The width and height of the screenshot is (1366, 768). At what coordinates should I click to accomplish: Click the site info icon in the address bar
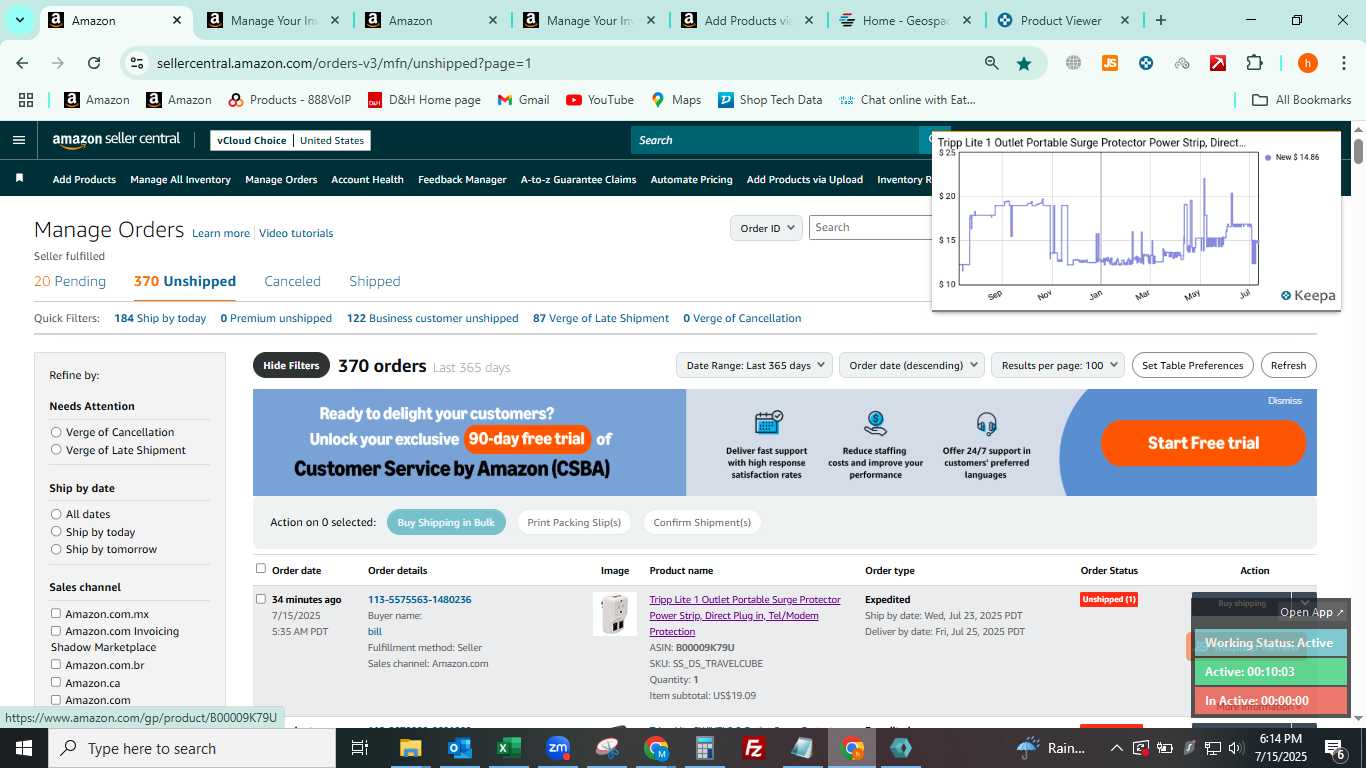click(137, 63)
